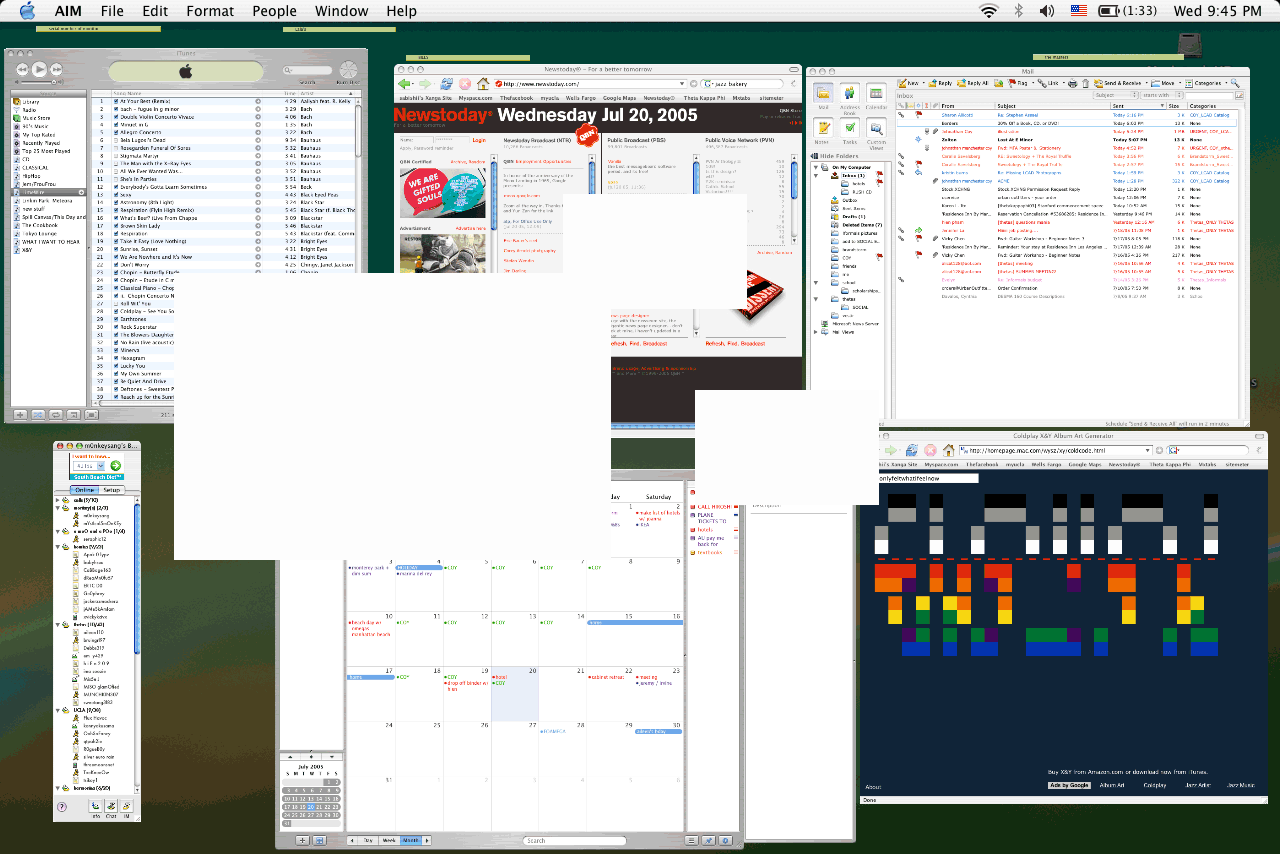
Task: Play the current track in iTunes
Action: (39, 69)
